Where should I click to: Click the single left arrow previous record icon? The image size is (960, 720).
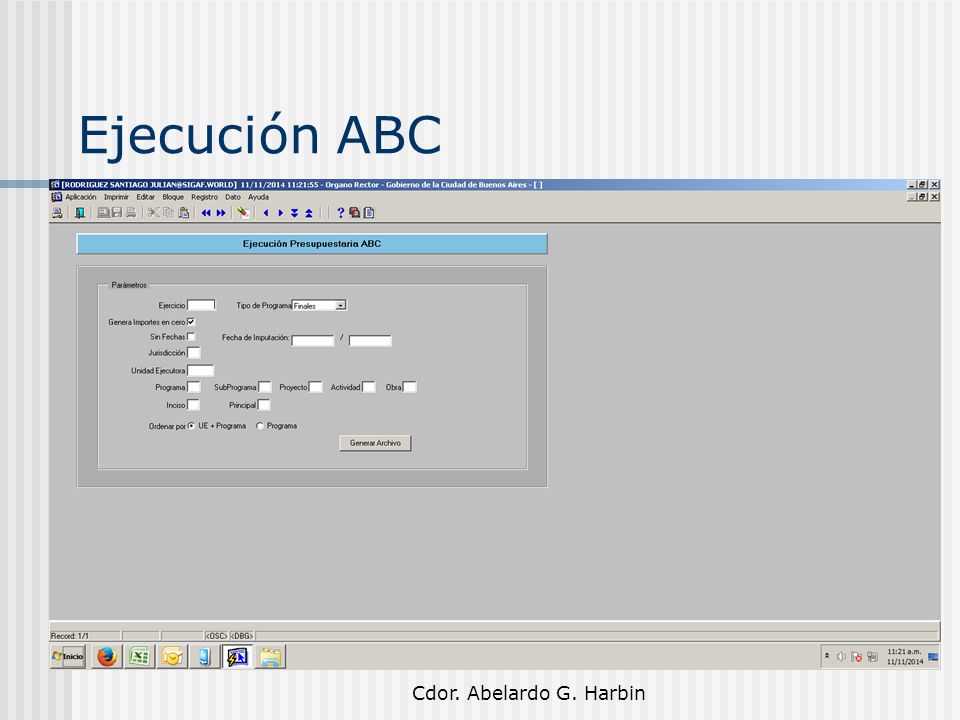[266, 212]
